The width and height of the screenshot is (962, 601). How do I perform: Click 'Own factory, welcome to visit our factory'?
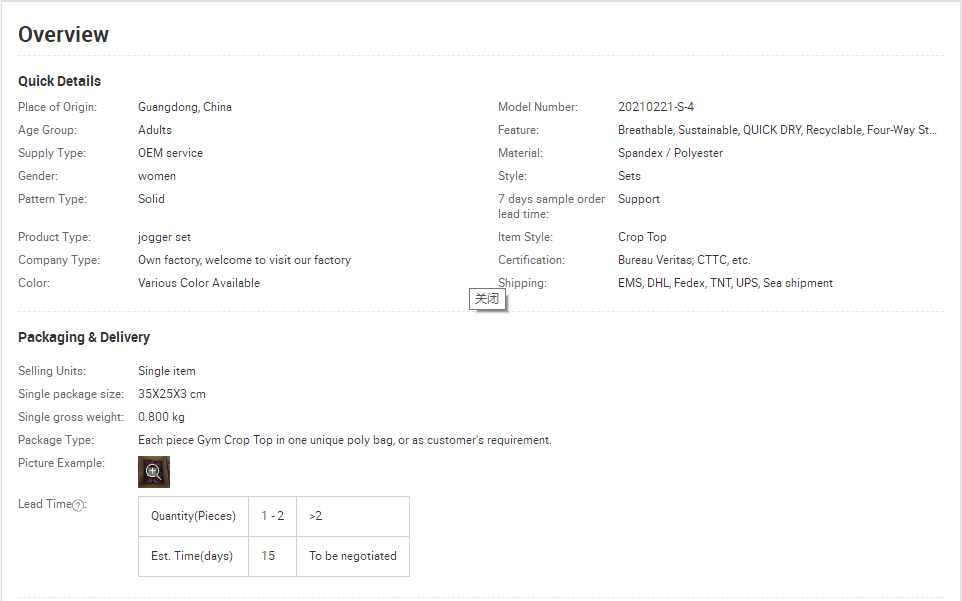point(244,260)
